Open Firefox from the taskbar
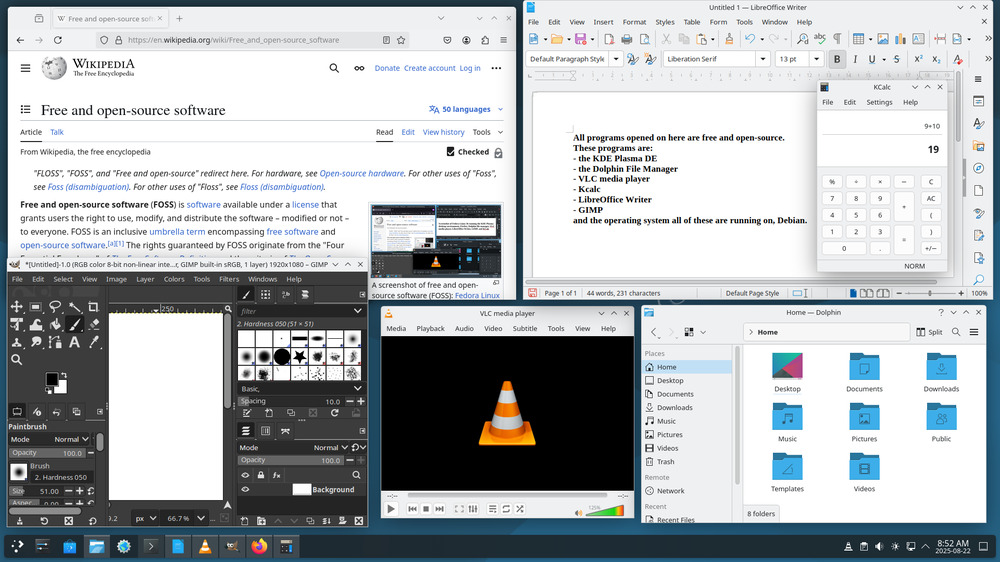The width and height of the screenshot is (1000, 562). (259, 546)
